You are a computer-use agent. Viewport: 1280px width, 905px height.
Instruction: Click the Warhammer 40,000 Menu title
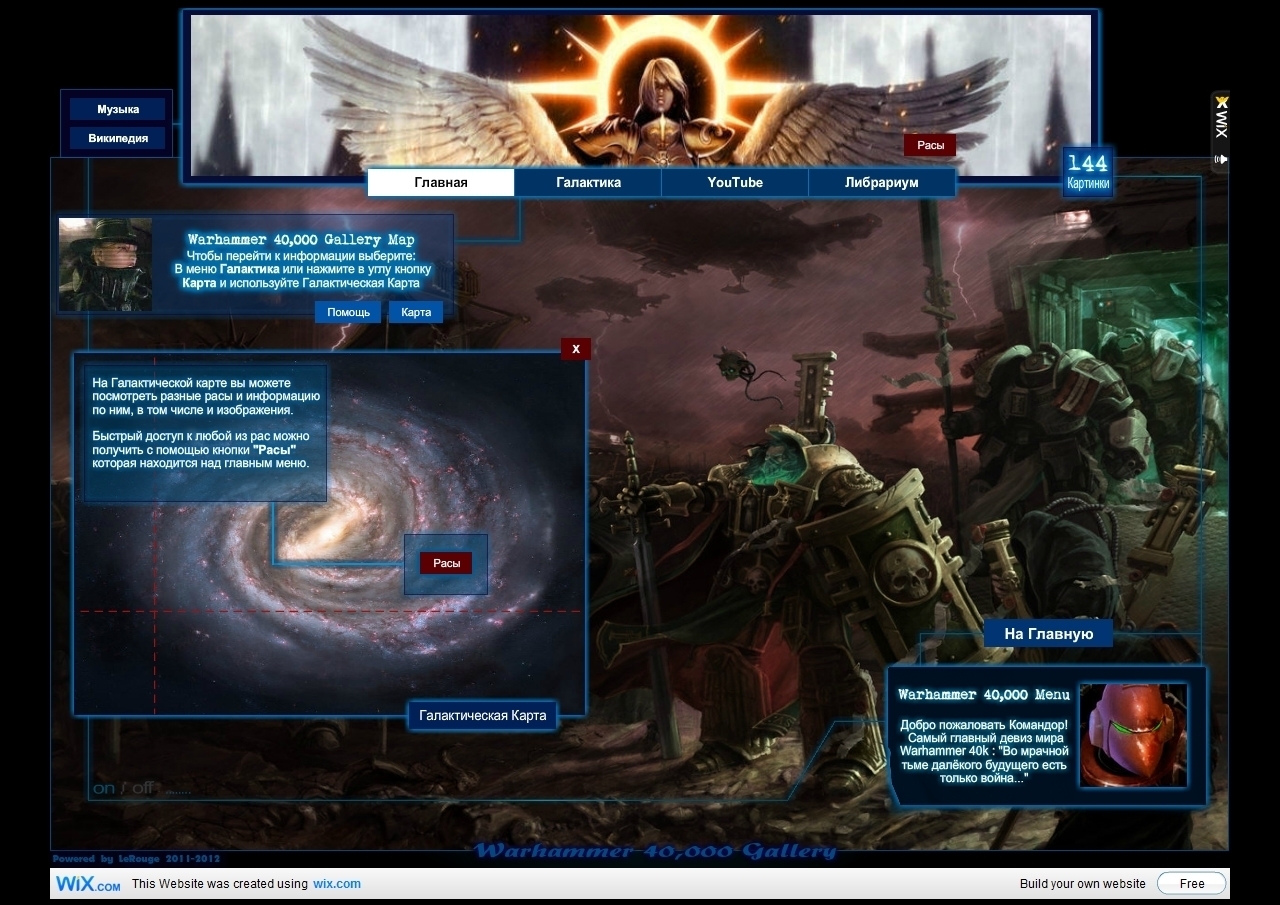tap(984, 694)
